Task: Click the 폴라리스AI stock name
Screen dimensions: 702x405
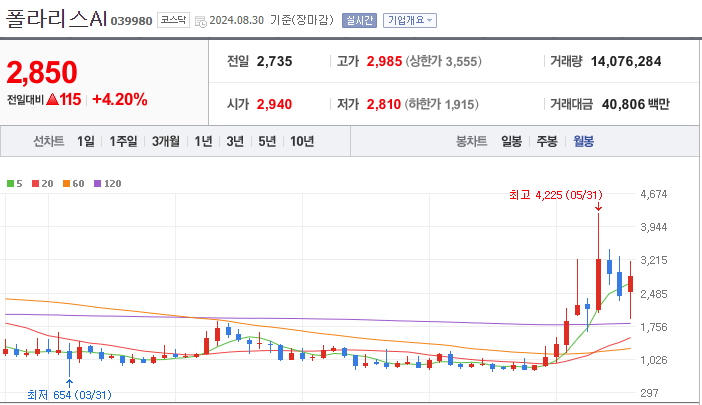Action: [56, 19]
